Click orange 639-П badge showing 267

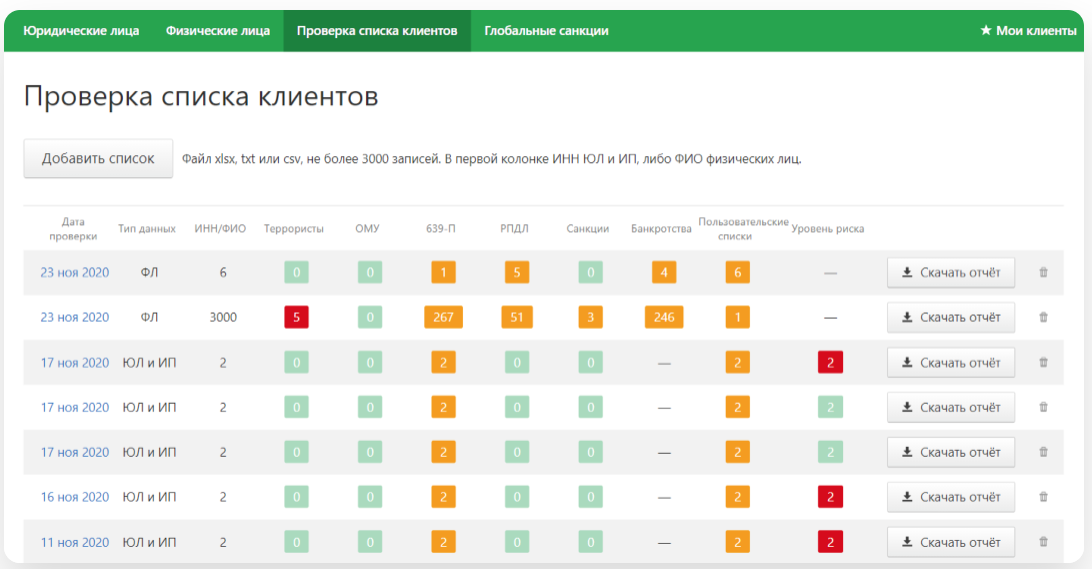pos(443,317)
